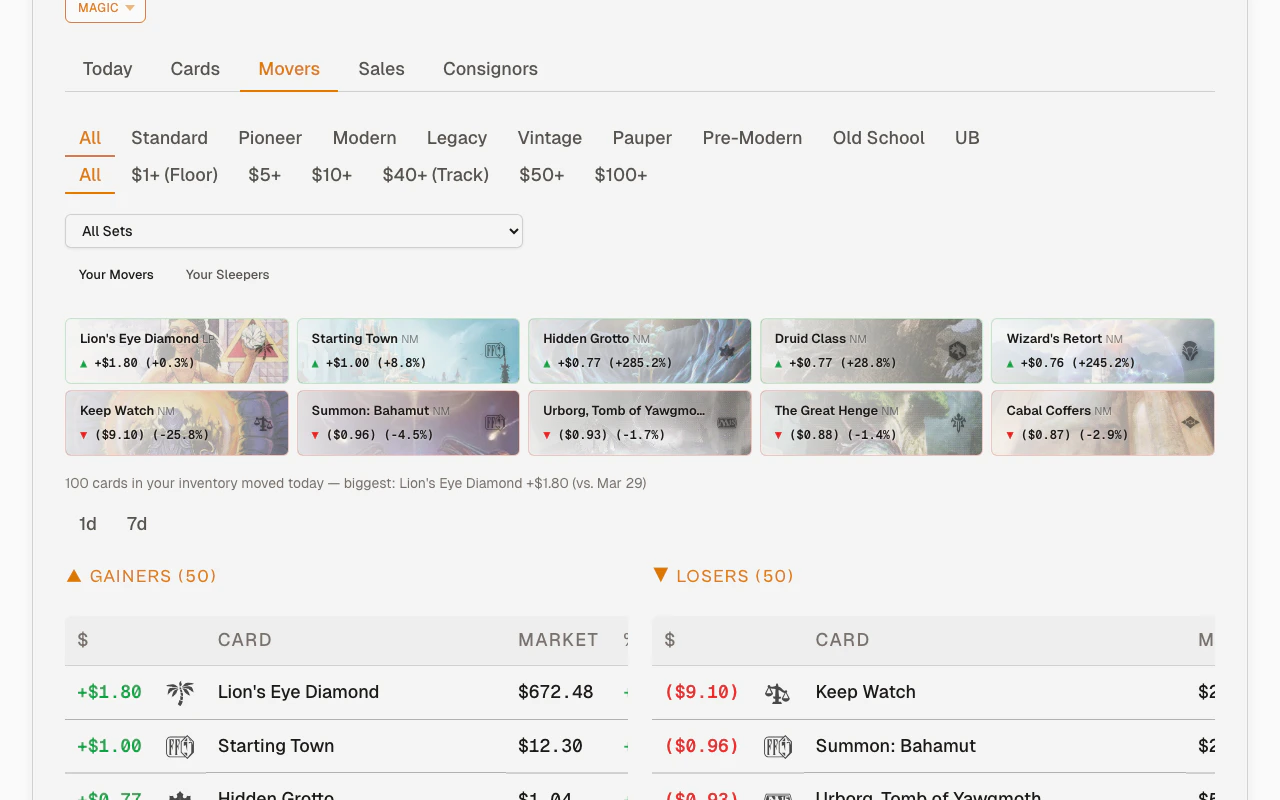Select the Movers tab
The width and height of the screenshot is (1280, 800).
(x=289, y=69)
